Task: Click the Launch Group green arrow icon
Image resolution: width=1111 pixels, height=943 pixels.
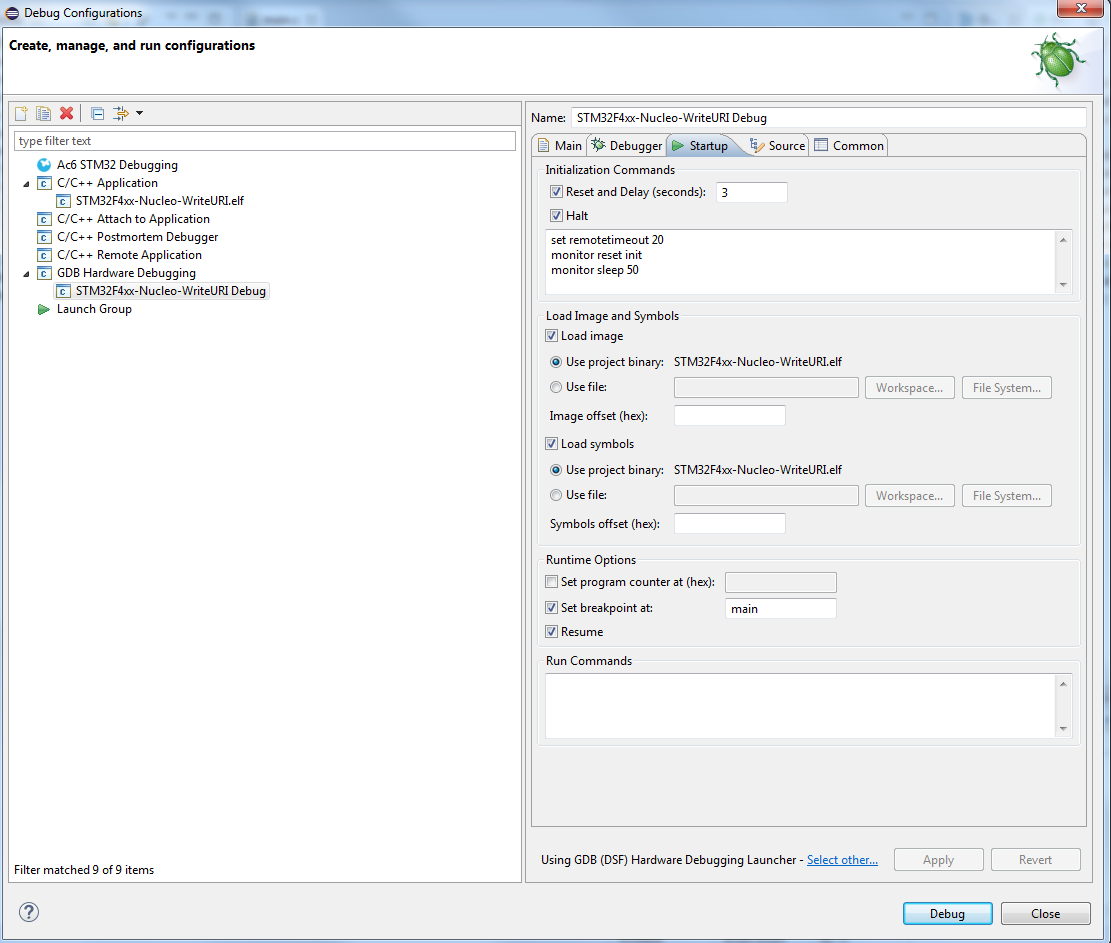Action: click(x=43, y=309)
